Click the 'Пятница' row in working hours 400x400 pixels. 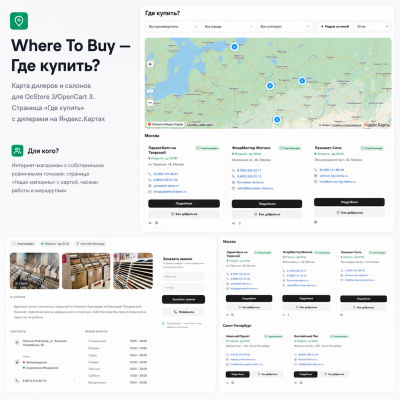[x=117, y=369]
